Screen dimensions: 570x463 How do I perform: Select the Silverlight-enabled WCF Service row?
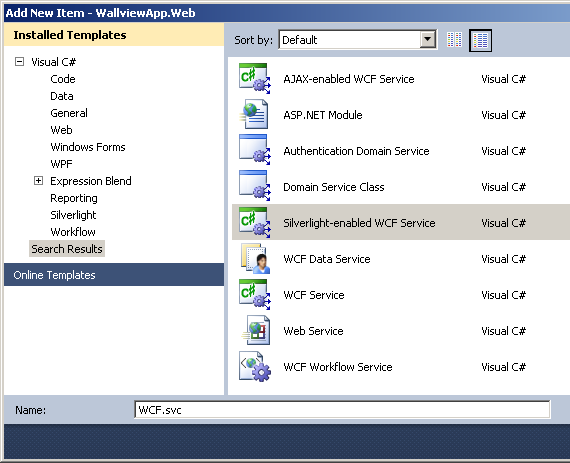click(401, 222)
